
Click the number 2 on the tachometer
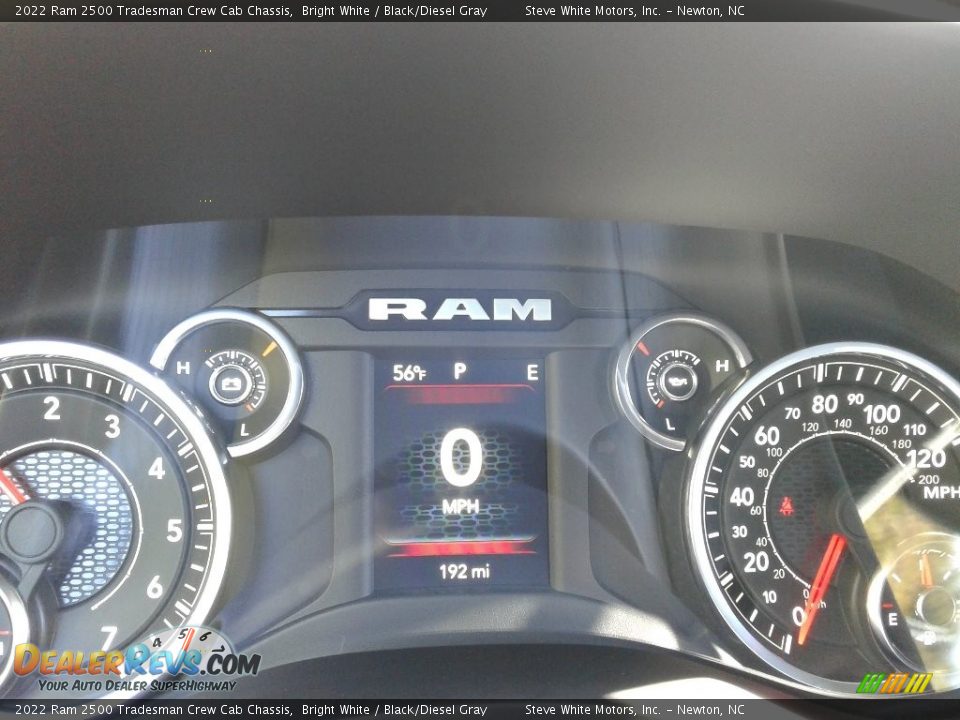coord(52,408)
